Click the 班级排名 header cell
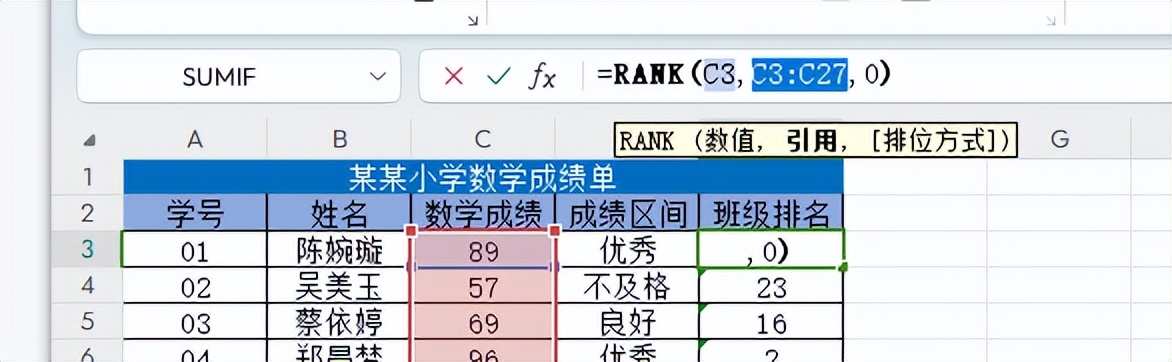The height and width of the screenshot is (362, 1172). coord(771,213)
